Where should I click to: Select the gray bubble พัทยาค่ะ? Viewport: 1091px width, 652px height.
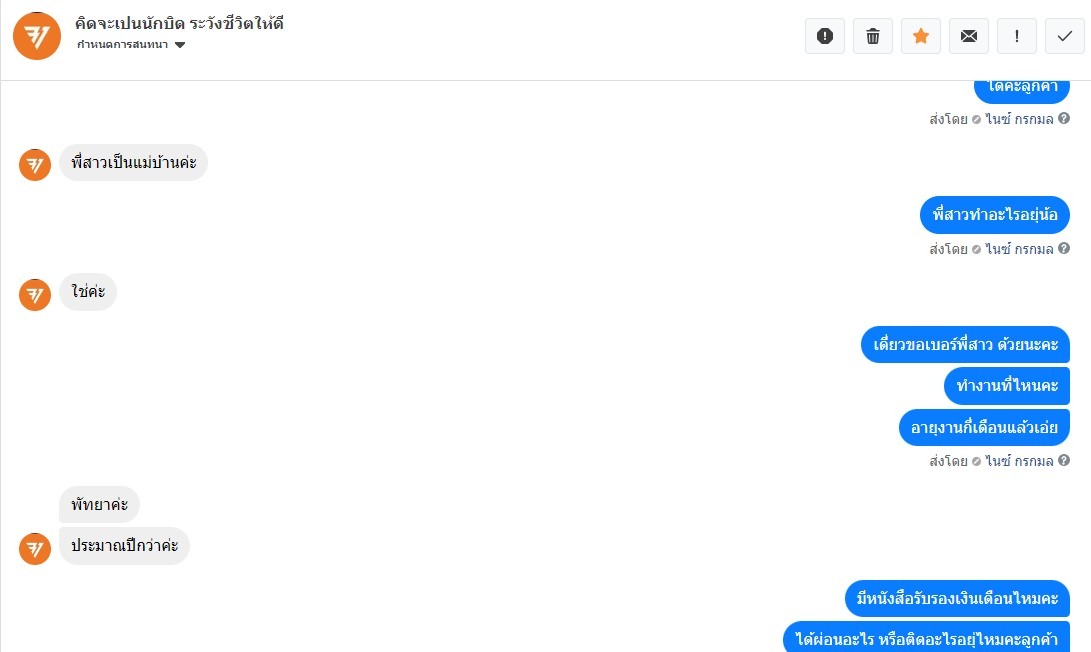click(99, 504)
